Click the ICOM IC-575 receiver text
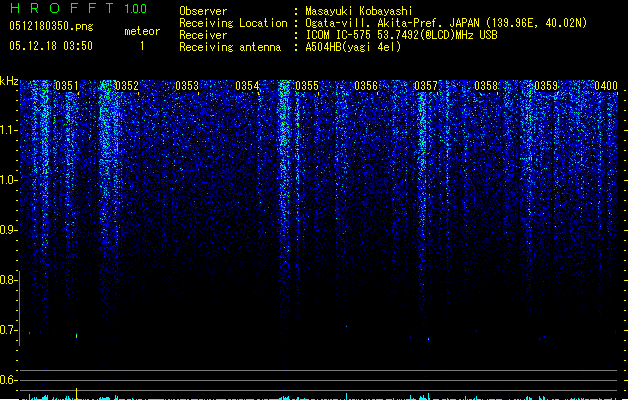 pos(401,35)
